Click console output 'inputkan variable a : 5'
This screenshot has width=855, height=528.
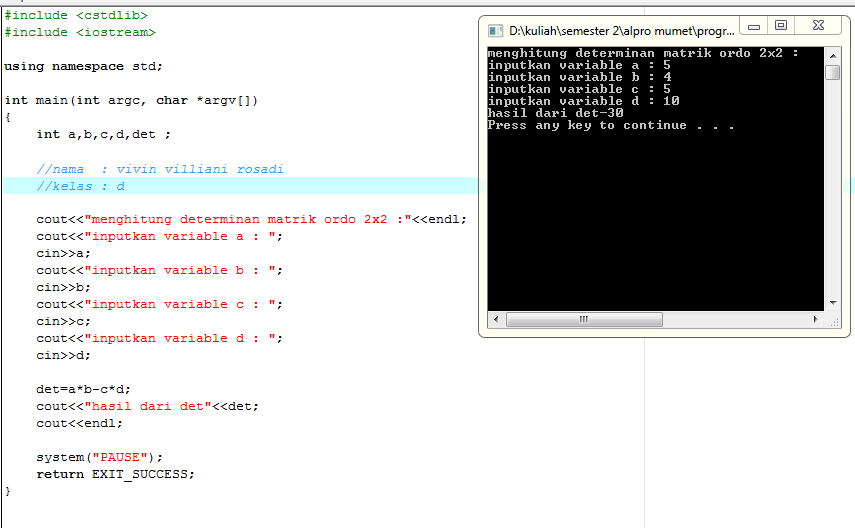pyautogui.click(x=579, y=65)
